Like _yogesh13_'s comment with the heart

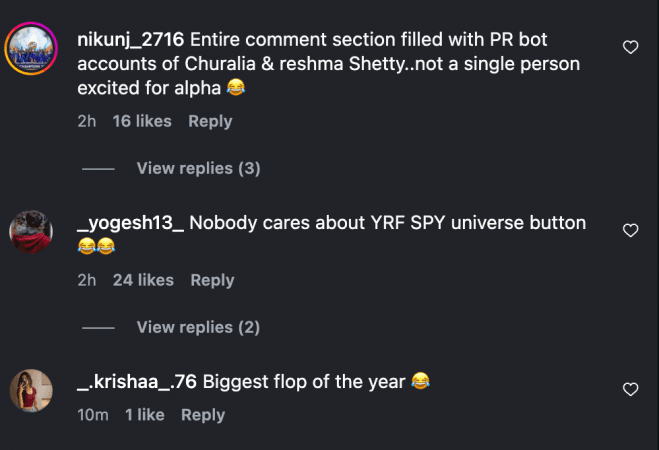pos(630,230)
